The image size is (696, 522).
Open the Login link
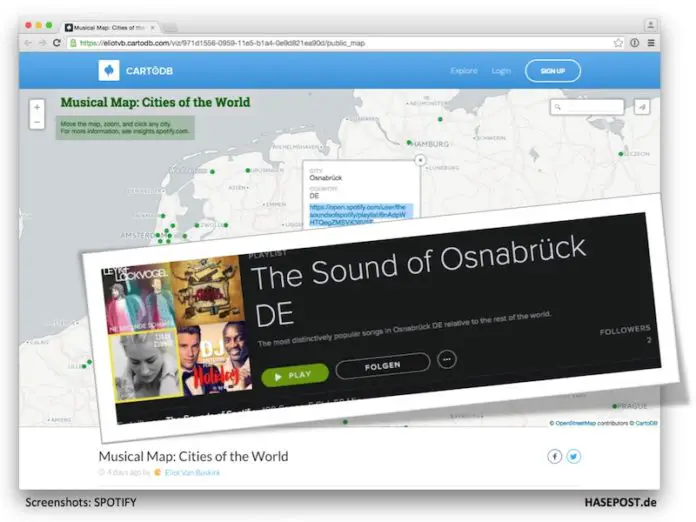click(x=501, y=71)
